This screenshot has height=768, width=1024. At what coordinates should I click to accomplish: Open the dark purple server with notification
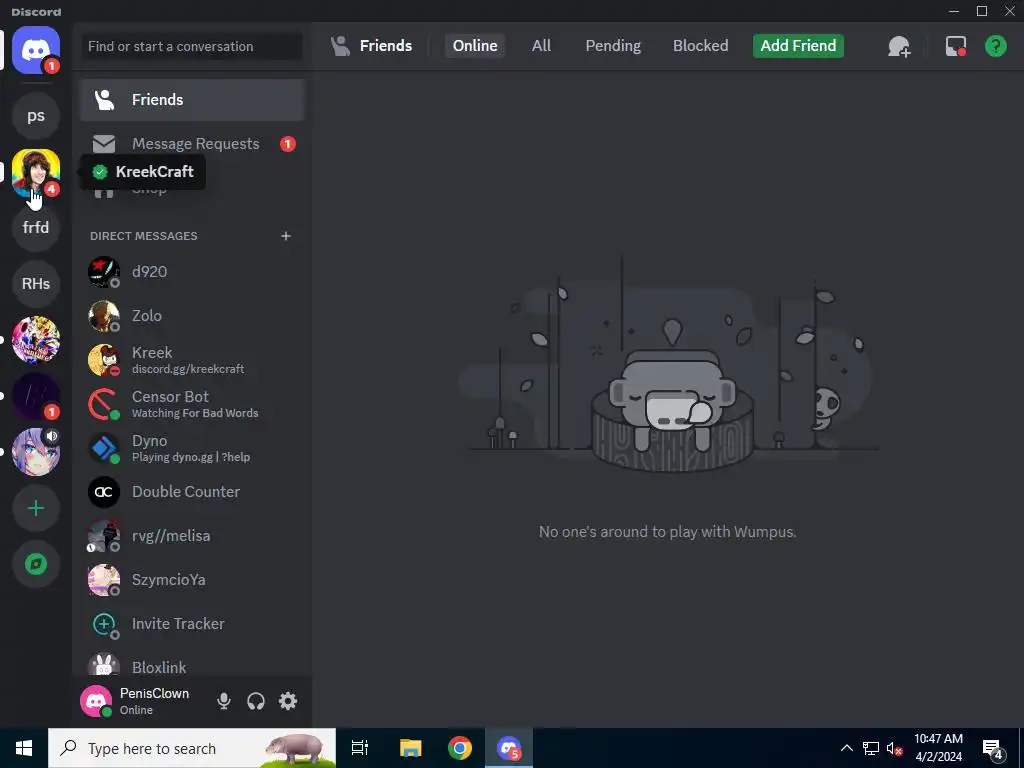(36, 396)
